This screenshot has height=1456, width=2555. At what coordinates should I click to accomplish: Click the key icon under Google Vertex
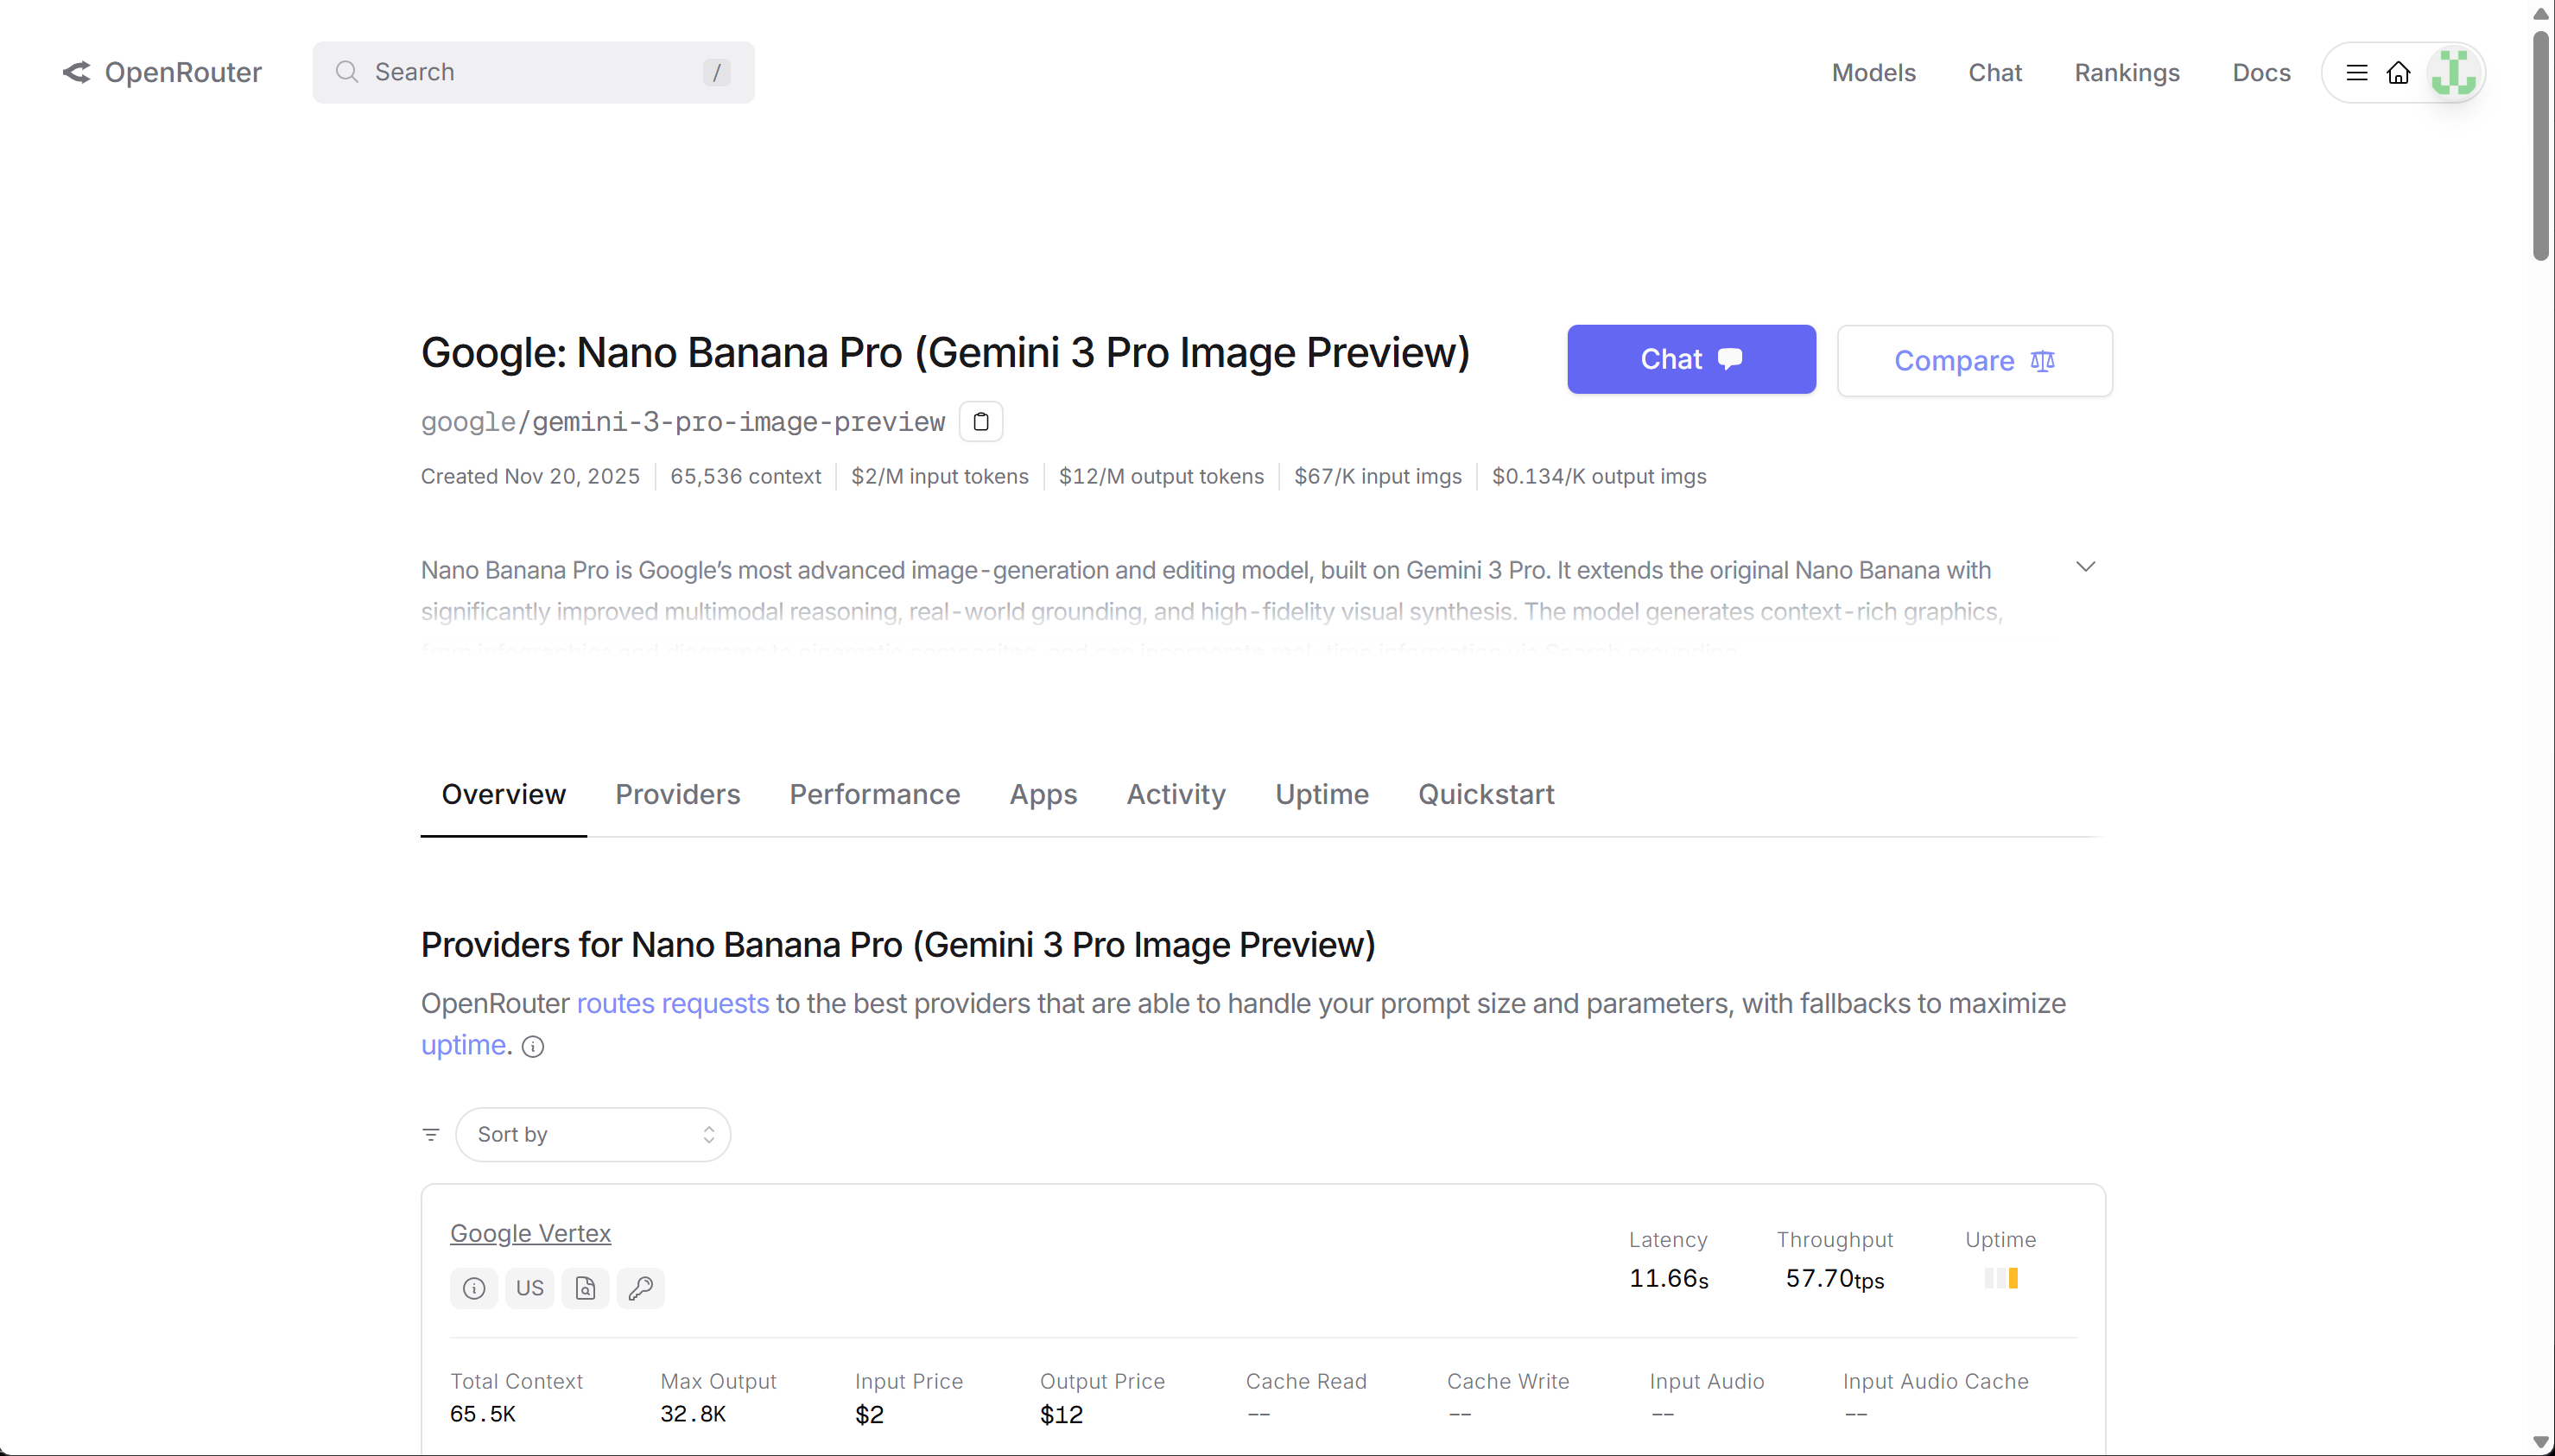click(x=641, y=1288)
